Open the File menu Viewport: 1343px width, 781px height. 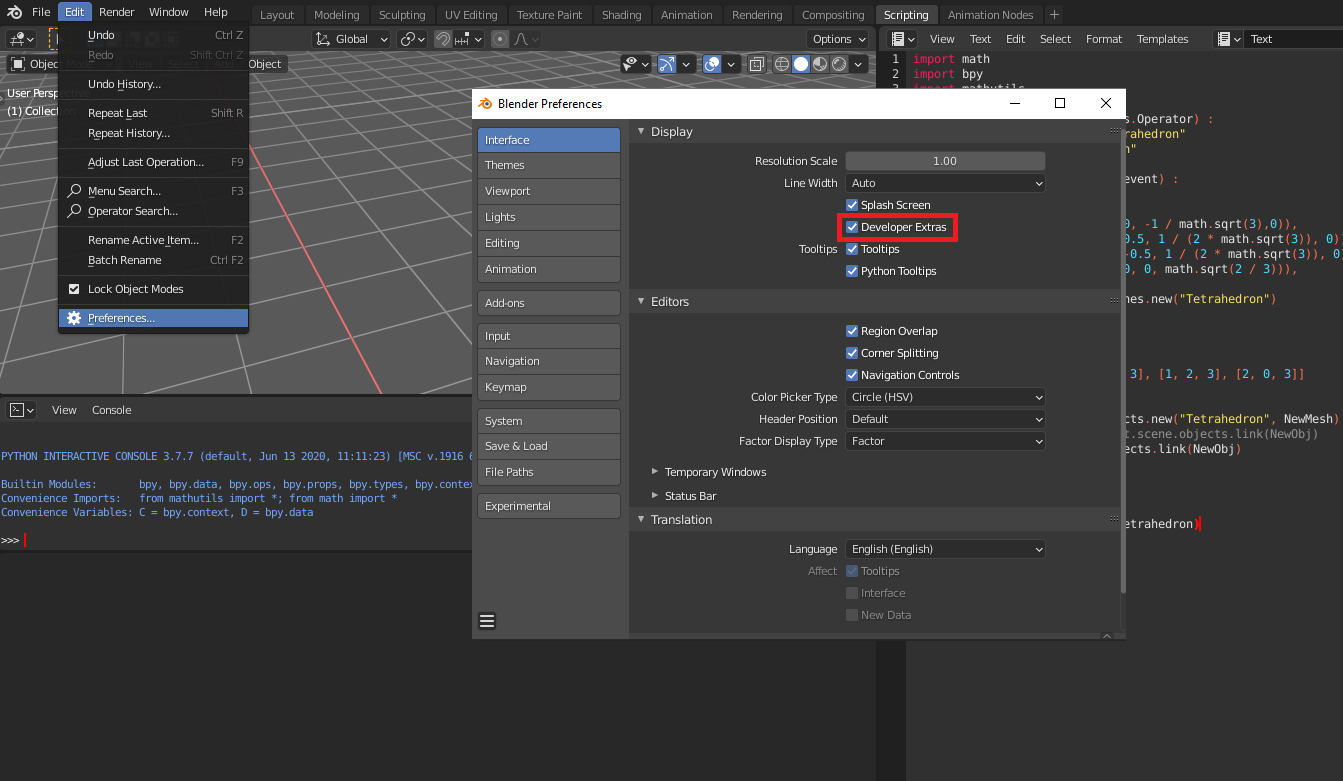point(41,12)
